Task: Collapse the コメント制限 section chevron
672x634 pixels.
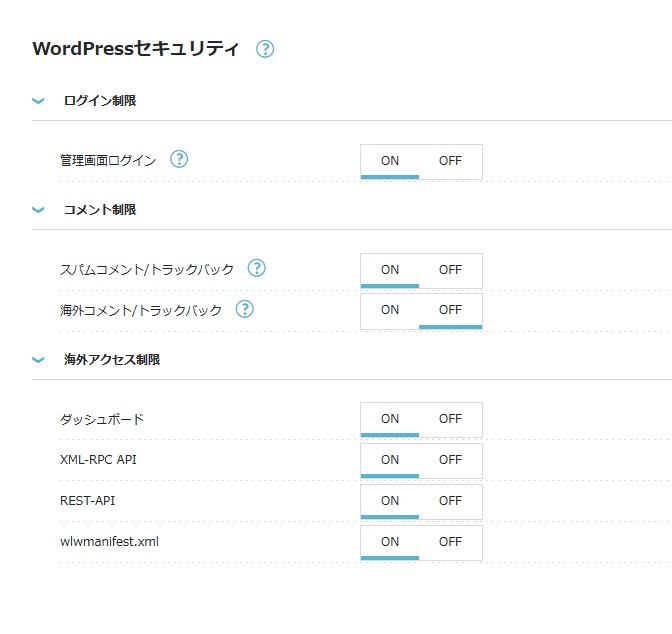Action: point(39,210)
